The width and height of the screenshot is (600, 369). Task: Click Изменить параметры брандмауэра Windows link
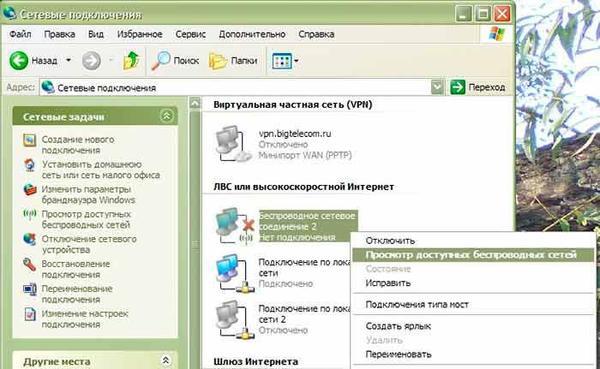coord(88,194)
